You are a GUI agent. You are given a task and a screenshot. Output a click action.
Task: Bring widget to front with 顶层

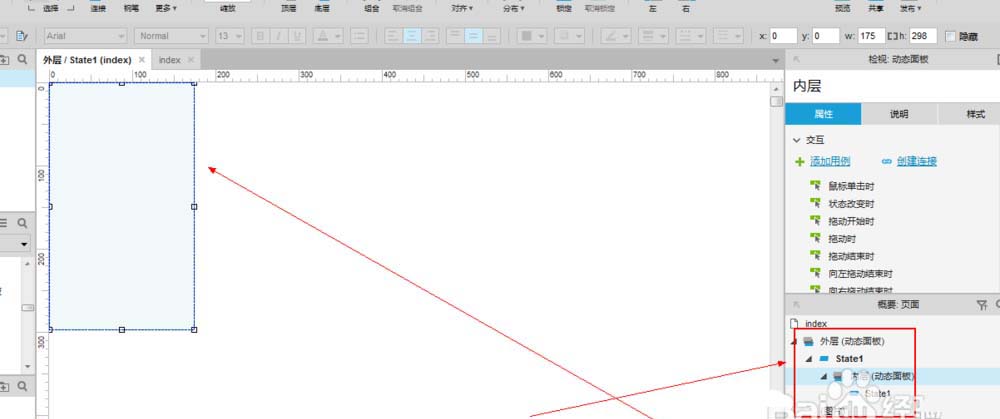click(289, 8)
